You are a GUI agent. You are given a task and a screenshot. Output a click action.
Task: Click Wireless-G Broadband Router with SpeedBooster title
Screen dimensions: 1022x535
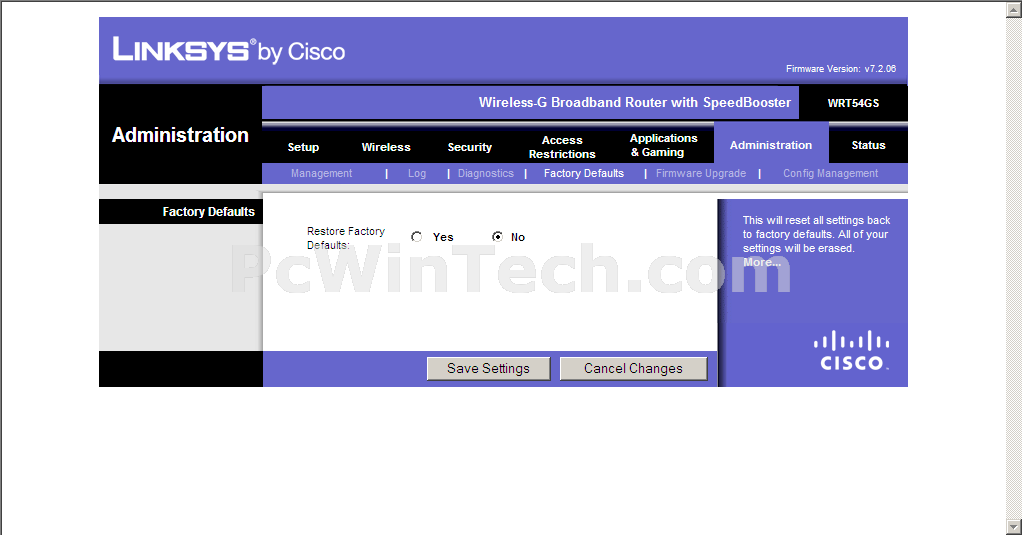pyautogui.click(x=635, y=102)
